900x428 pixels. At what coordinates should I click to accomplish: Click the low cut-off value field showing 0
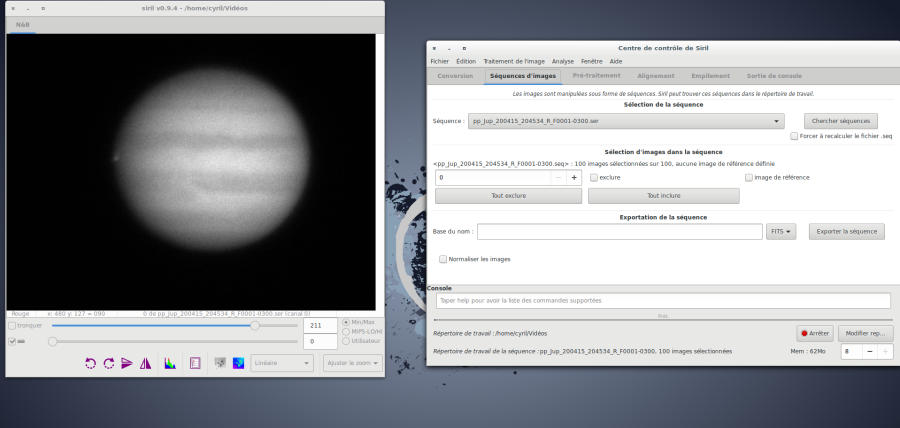tap(320, 341)
